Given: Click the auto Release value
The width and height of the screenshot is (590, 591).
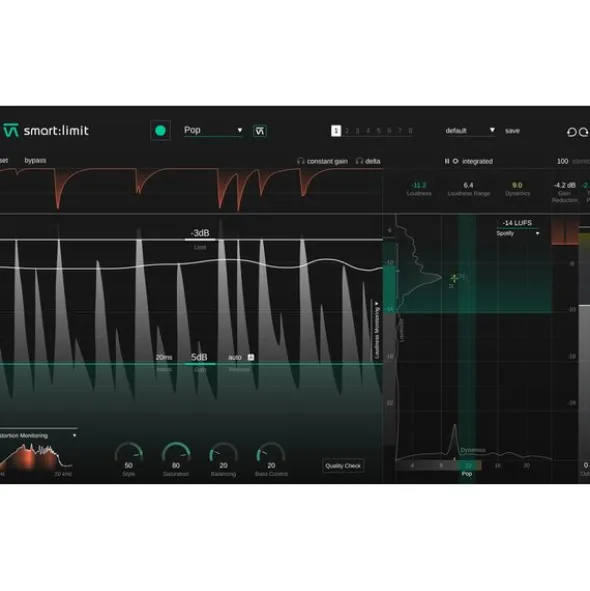Looking at the screenshot, I should (x=234, y=357).
